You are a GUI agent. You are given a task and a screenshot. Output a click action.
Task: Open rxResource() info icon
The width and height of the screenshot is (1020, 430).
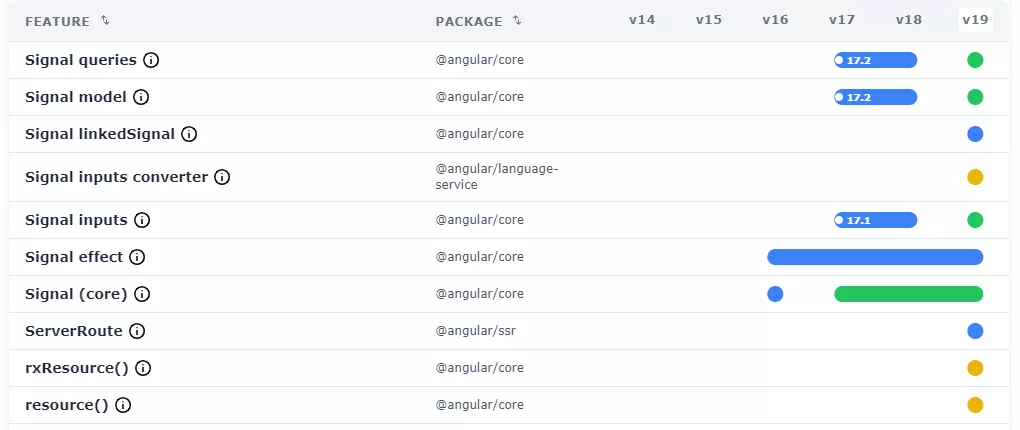[x=143, y=368]
